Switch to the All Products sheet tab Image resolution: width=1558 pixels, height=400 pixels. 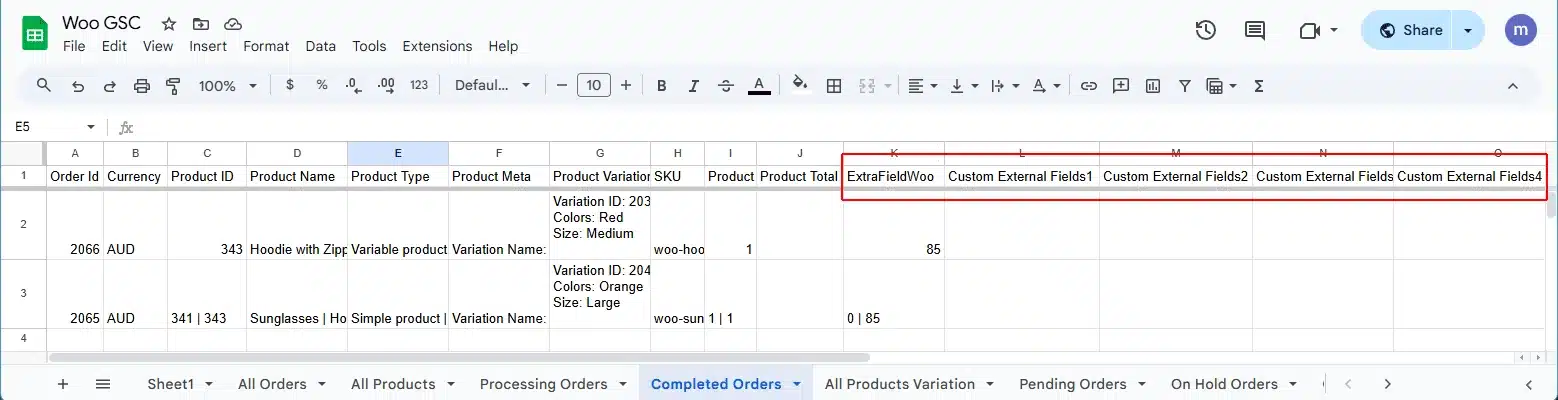393,384
